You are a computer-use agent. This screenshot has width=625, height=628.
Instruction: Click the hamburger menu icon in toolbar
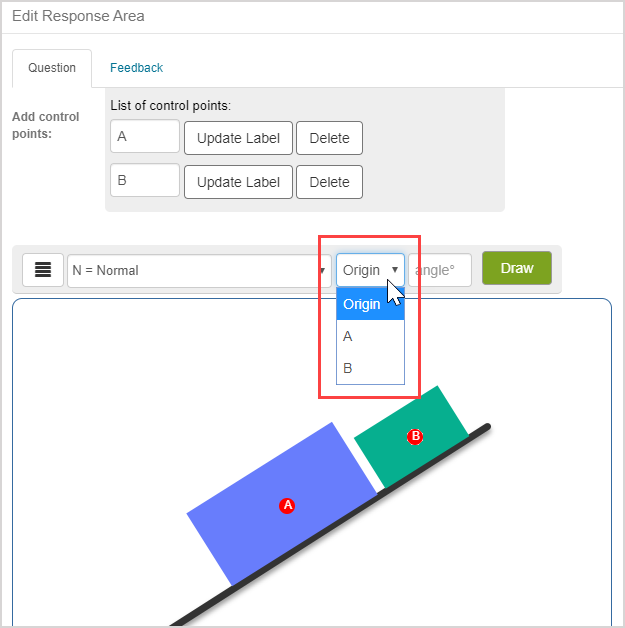[x=43, y=270]
